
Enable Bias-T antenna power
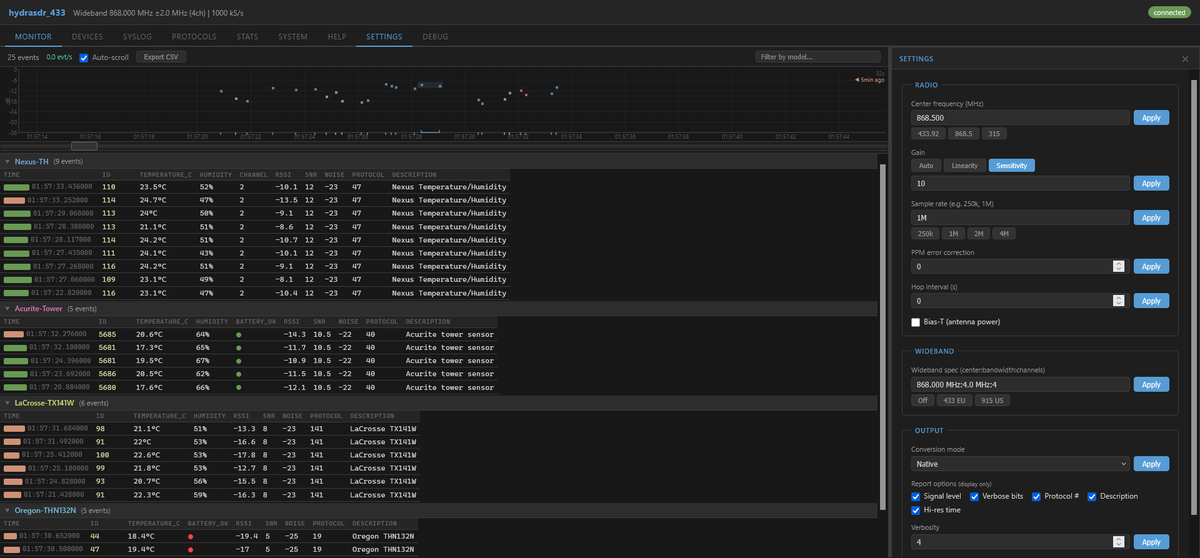916,322
